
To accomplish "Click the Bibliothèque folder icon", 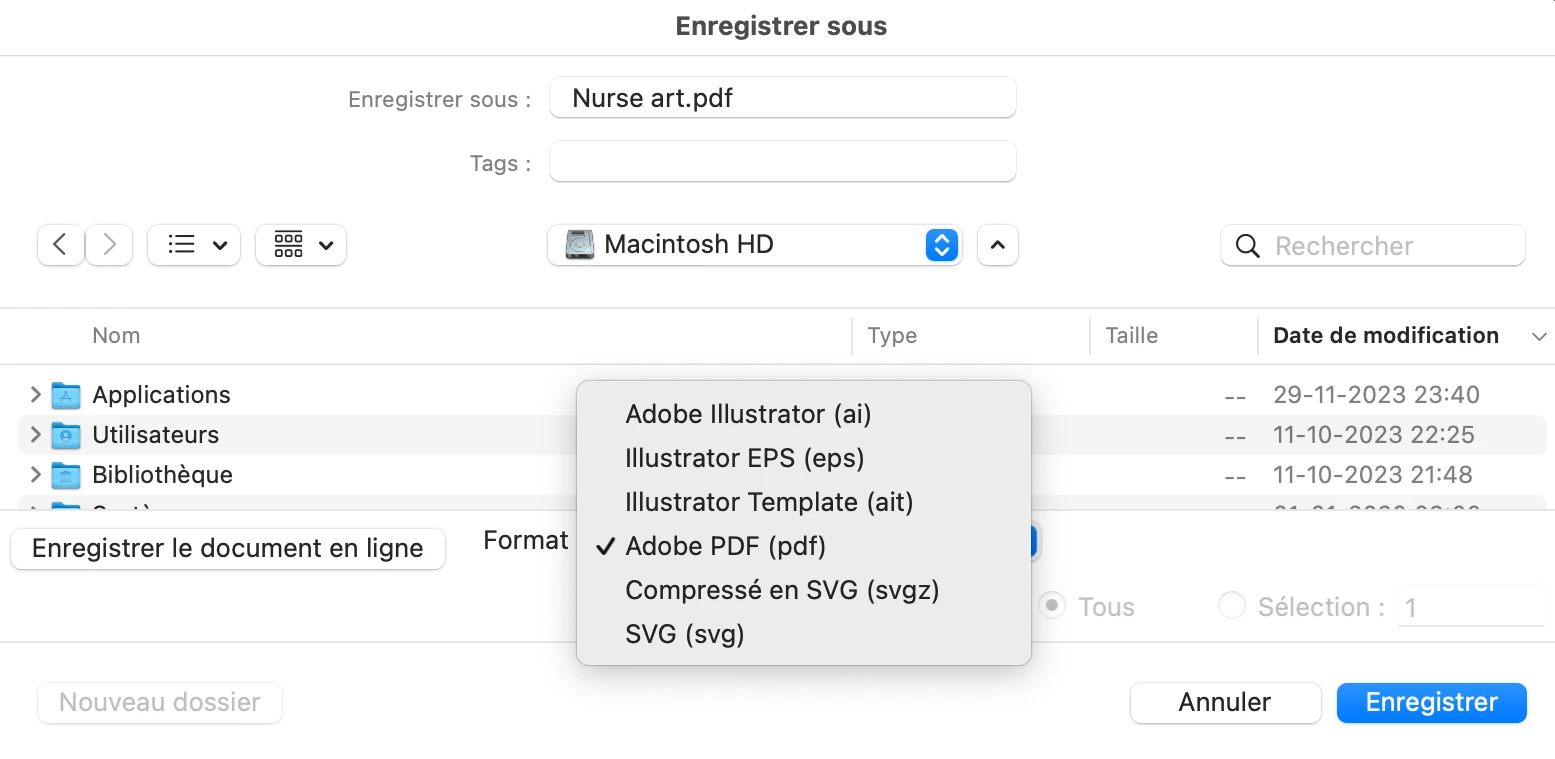I will 66,475.
